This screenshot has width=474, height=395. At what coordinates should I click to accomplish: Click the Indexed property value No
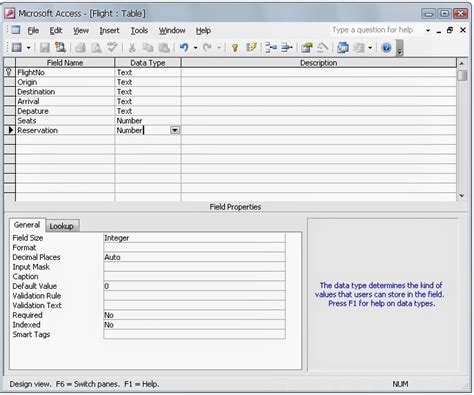(x=194, y=325)
